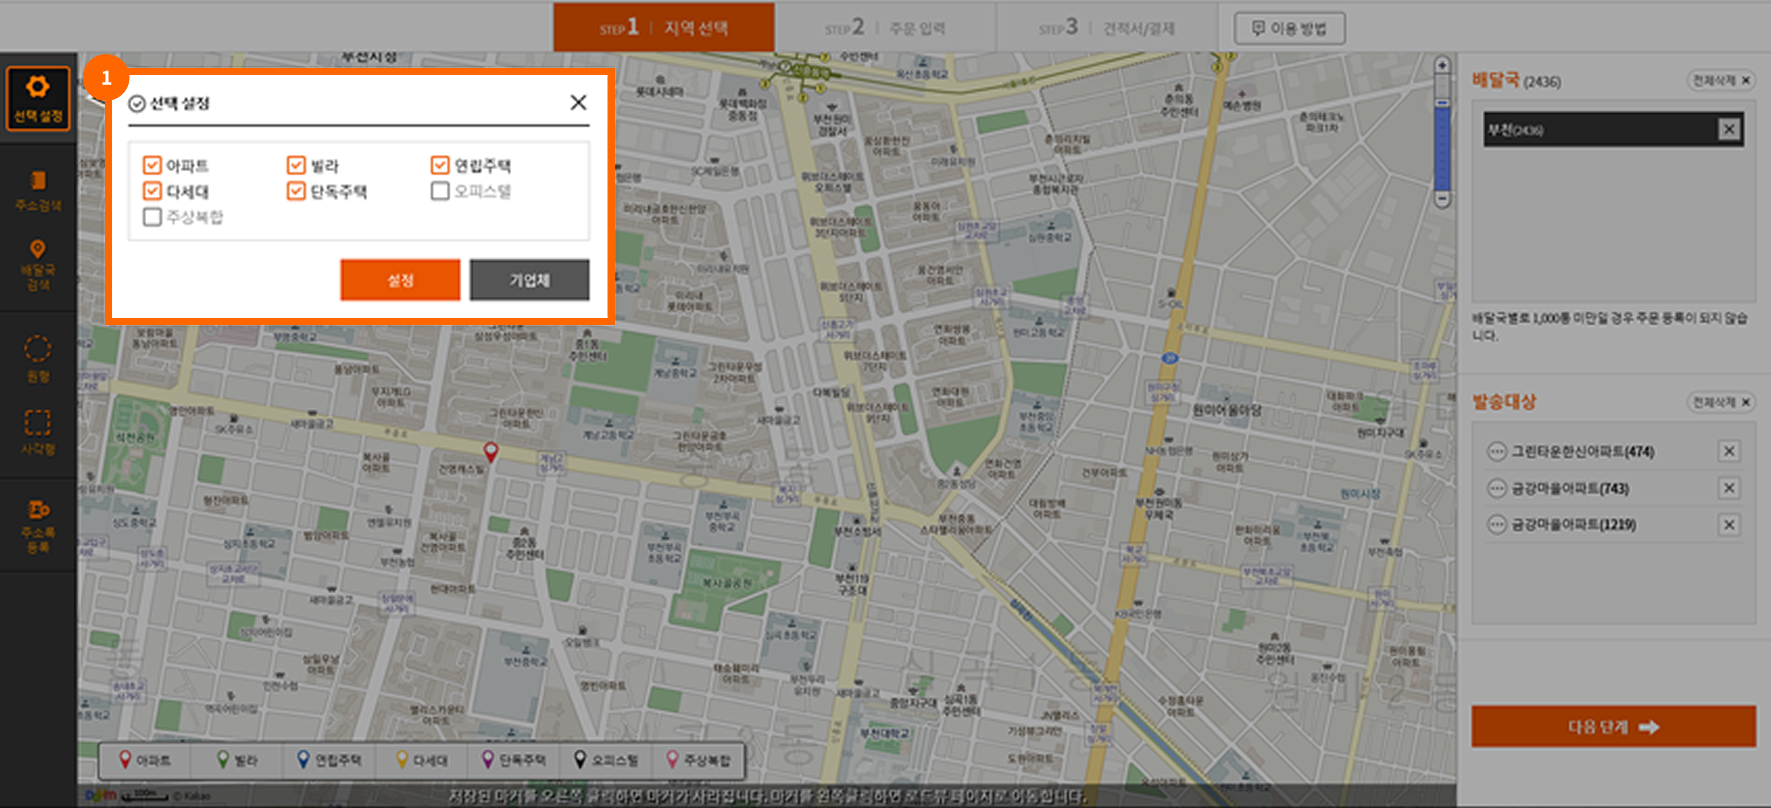1771x808 pixels.
Task: Expand options for 그린타운한신아파트(474)
Action: [1496, 452]
